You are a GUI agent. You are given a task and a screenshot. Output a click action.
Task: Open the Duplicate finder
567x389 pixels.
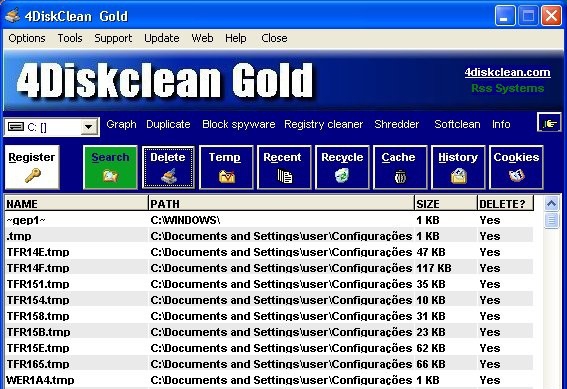pyautogui.click(x=168, y=124)
